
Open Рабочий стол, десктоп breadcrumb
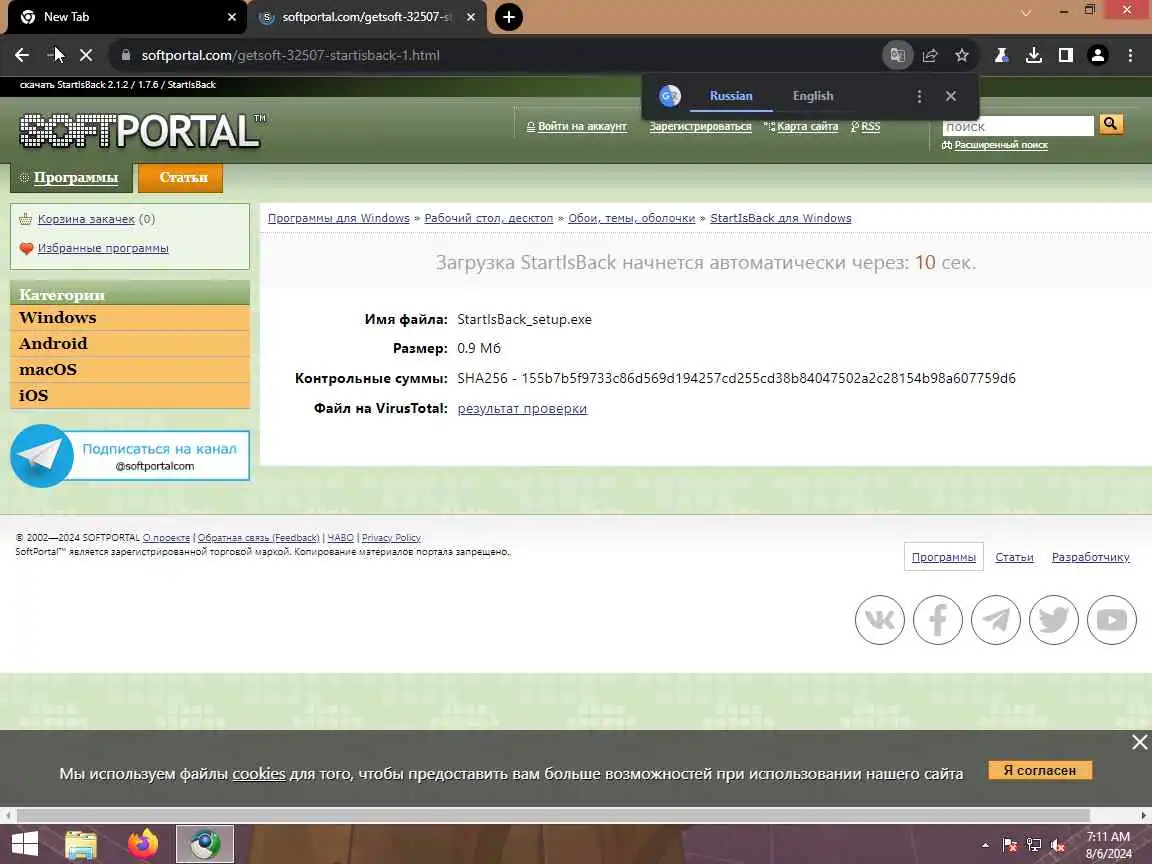[x=489, y=218]
